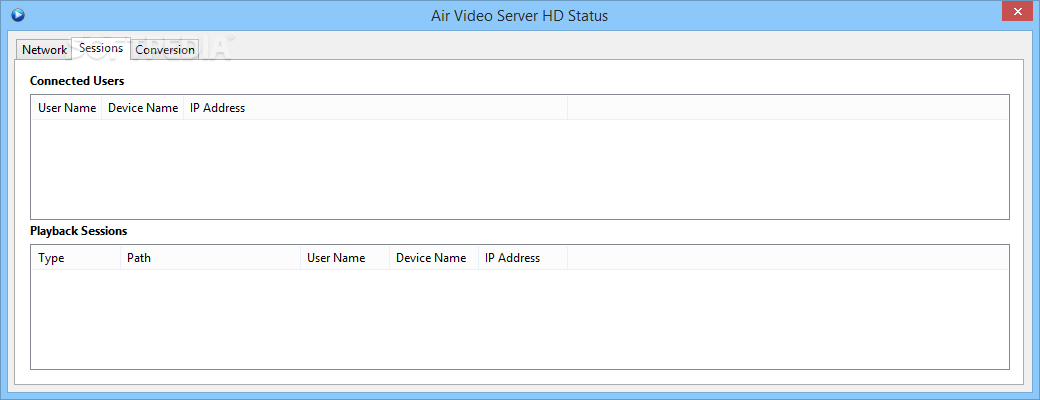Sort Connected Users by User Name column

coord(66,107)
